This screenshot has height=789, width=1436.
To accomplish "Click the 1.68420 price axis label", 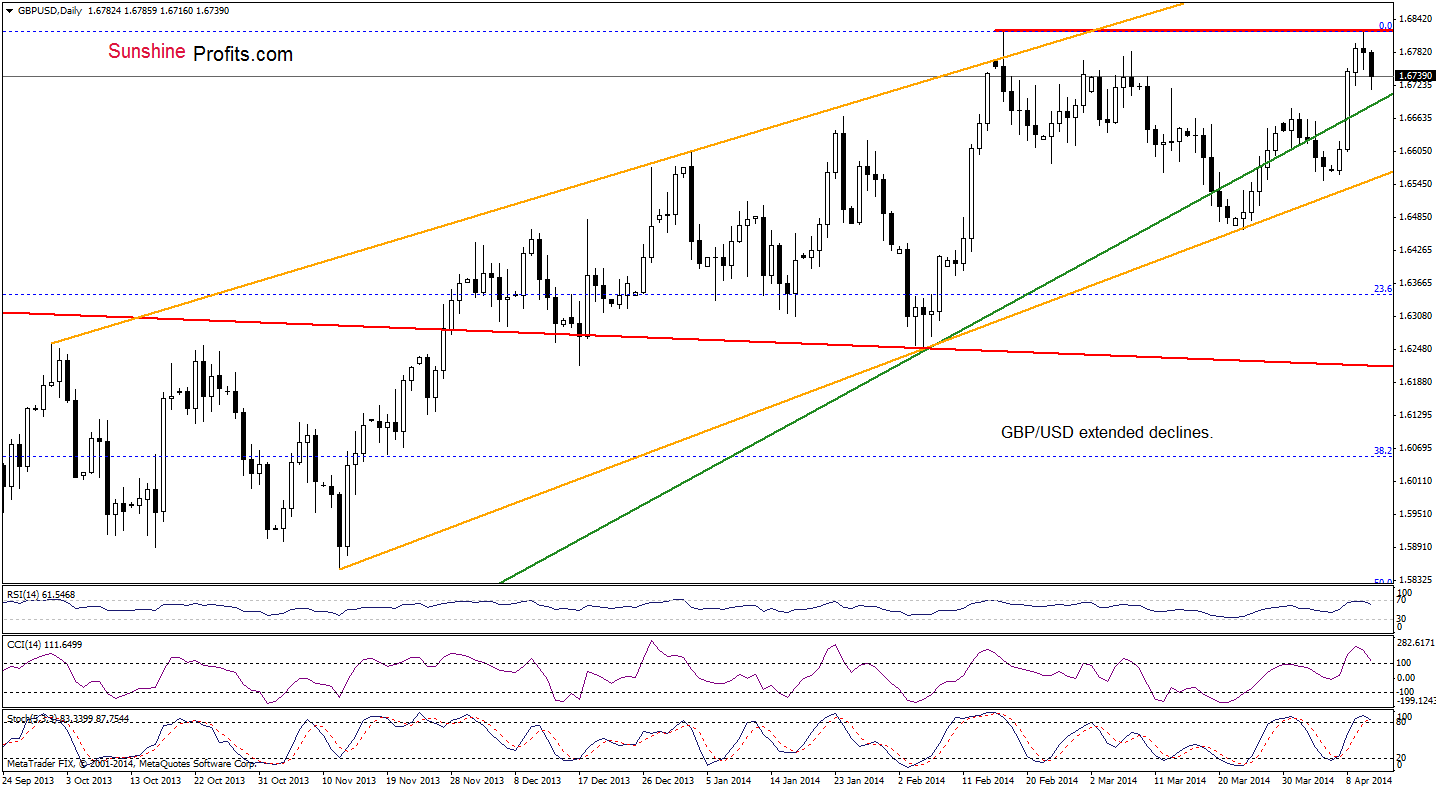I will coord(1416,18).
